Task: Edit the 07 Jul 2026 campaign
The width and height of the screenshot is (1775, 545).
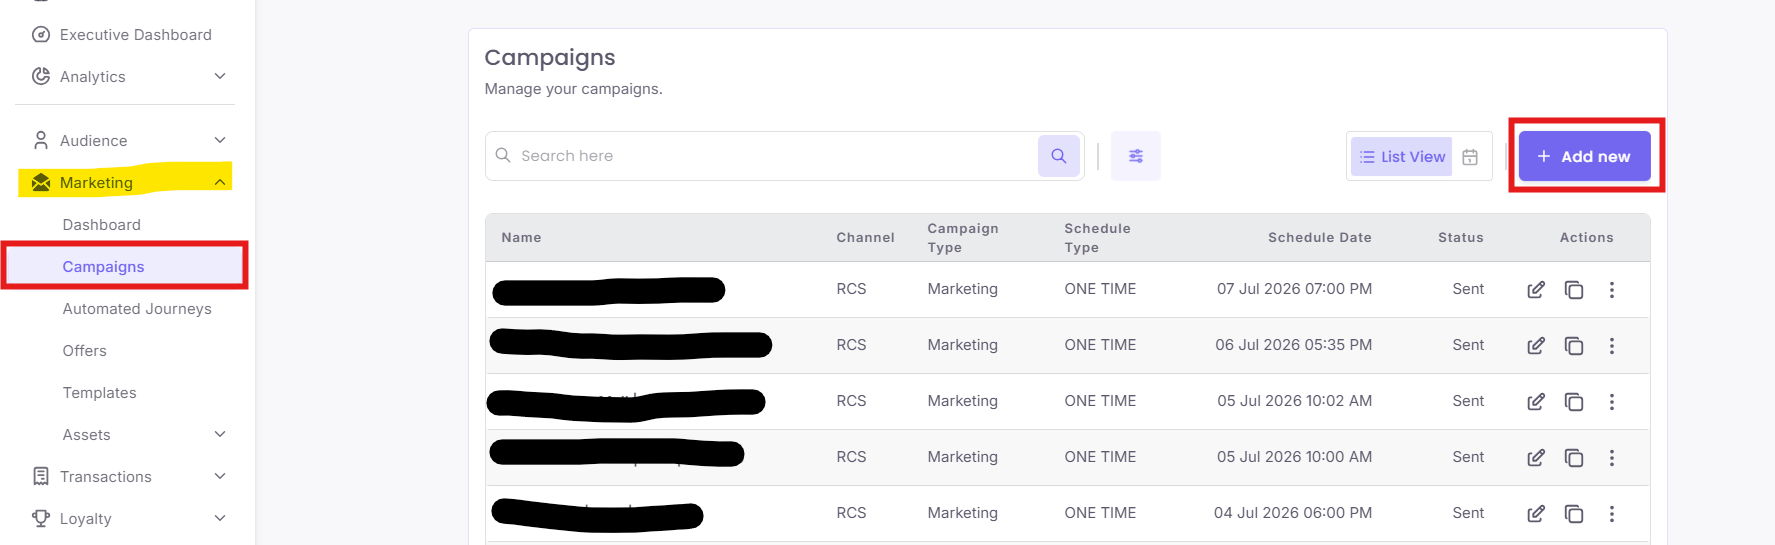Action: (x=1536, y=290)
